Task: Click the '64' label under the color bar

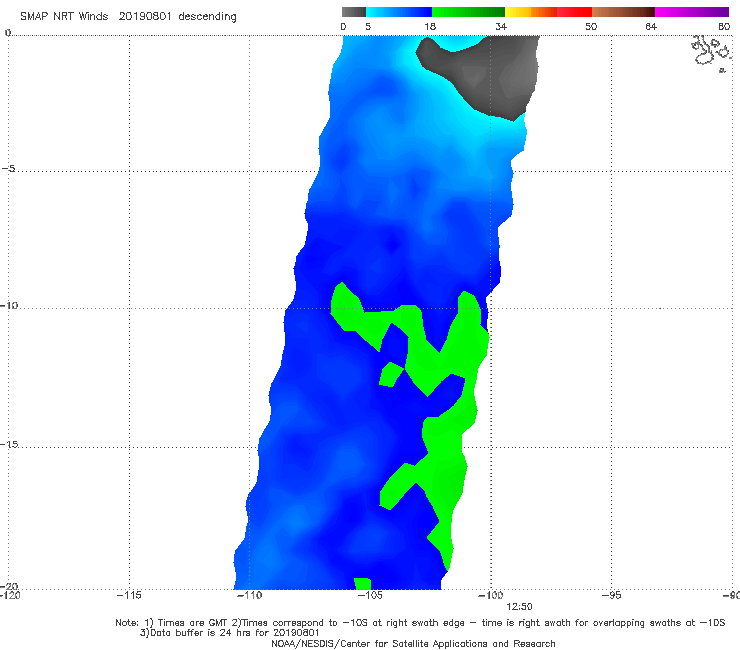Action: click(651, 26)
